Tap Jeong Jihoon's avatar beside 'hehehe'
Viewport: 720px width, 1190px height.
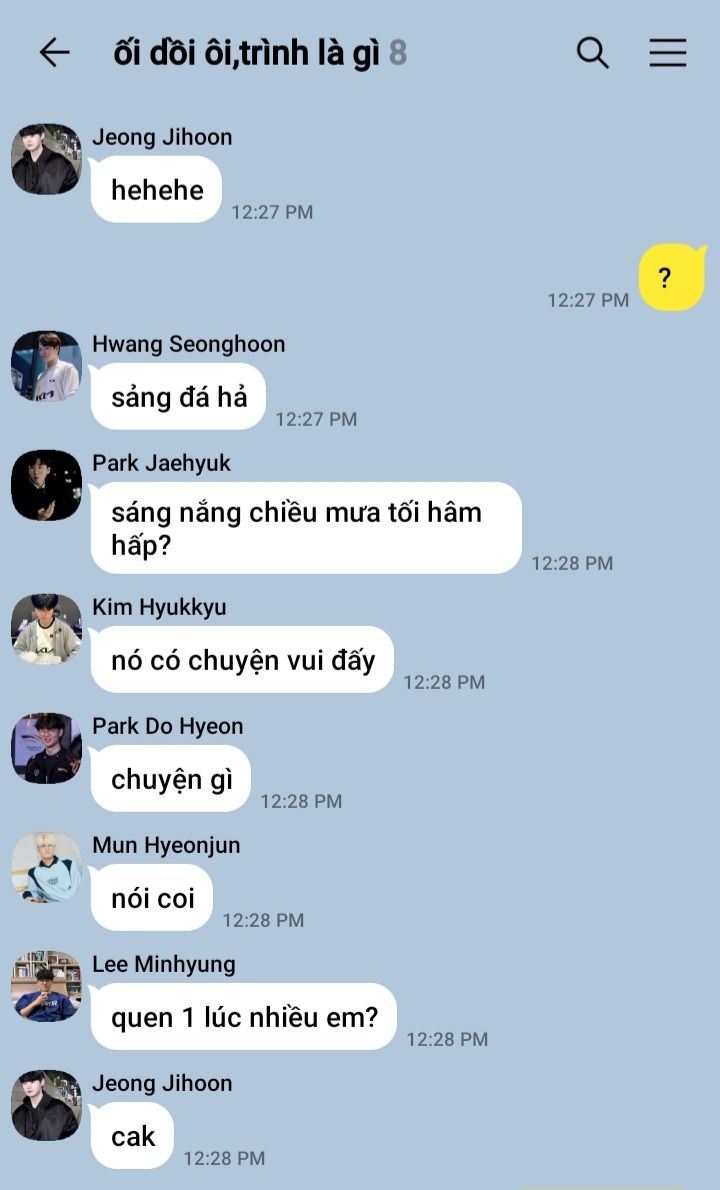46,159
